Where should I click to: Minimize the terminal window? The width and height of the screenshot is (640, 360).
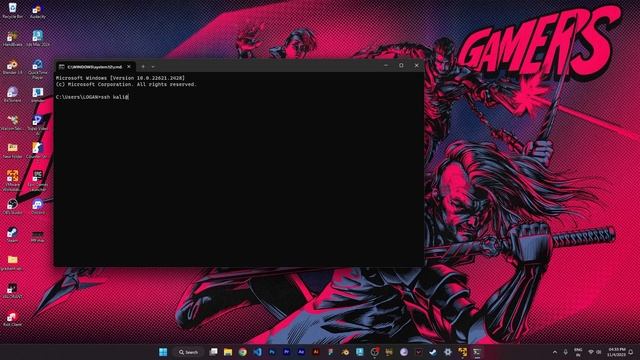pos(386,65)
